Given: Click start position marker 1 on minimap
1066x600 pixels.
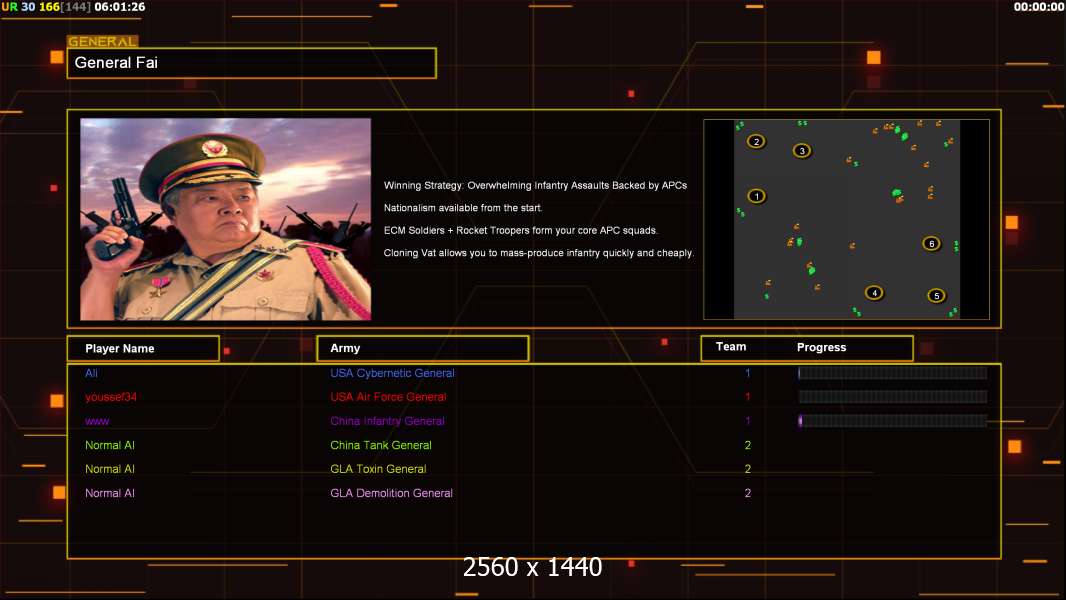Looking at the screenshot, I should click(757, 196).
